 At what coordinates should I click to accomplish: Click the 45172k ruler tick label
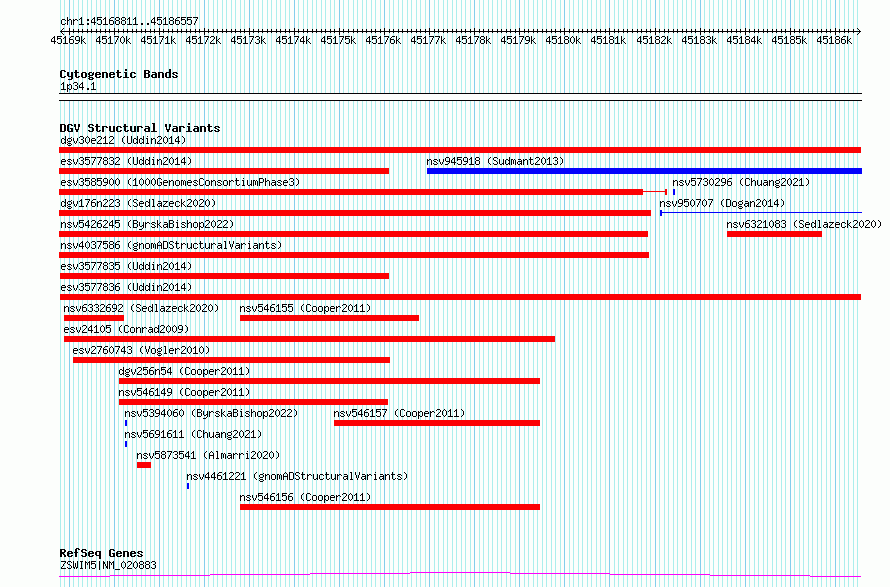pyautogui.click(x=203, y=40)
